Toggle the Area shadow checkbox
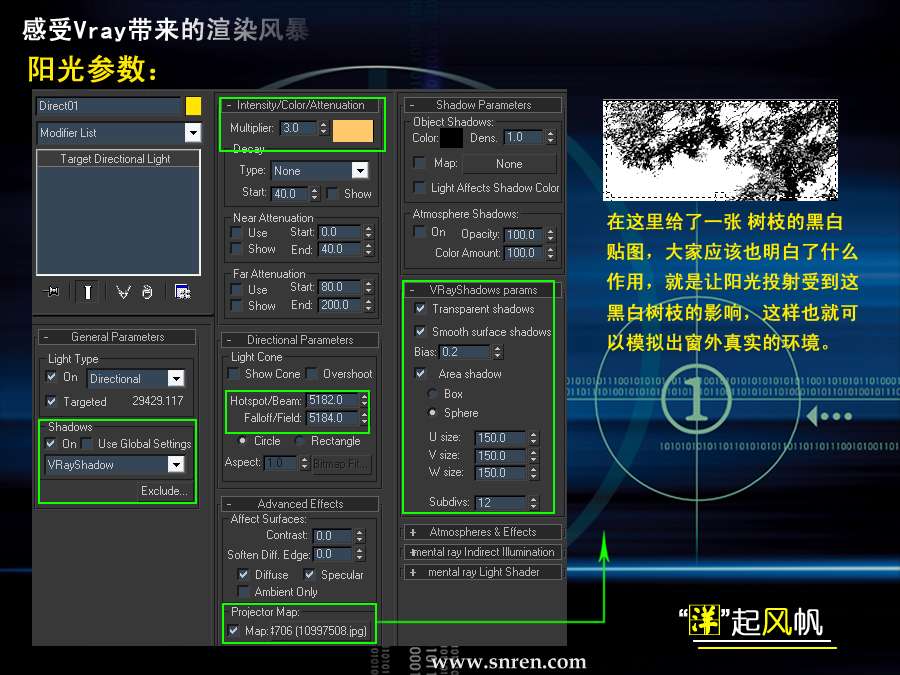This screenshot has height=675, width=900. 420,374
